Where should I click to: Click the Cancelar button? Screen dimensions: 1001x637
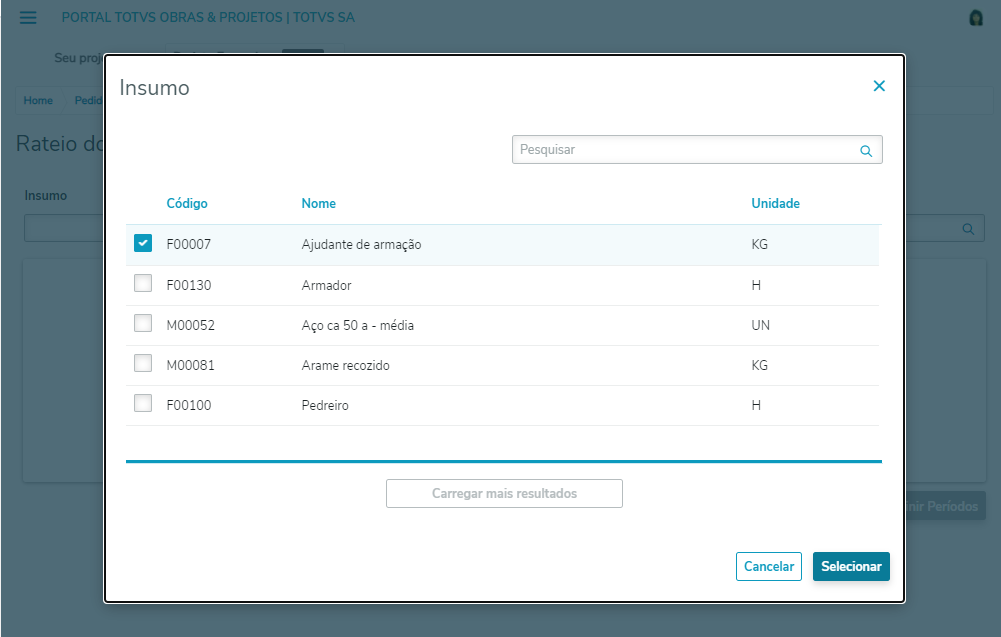[x=769, y=566]
